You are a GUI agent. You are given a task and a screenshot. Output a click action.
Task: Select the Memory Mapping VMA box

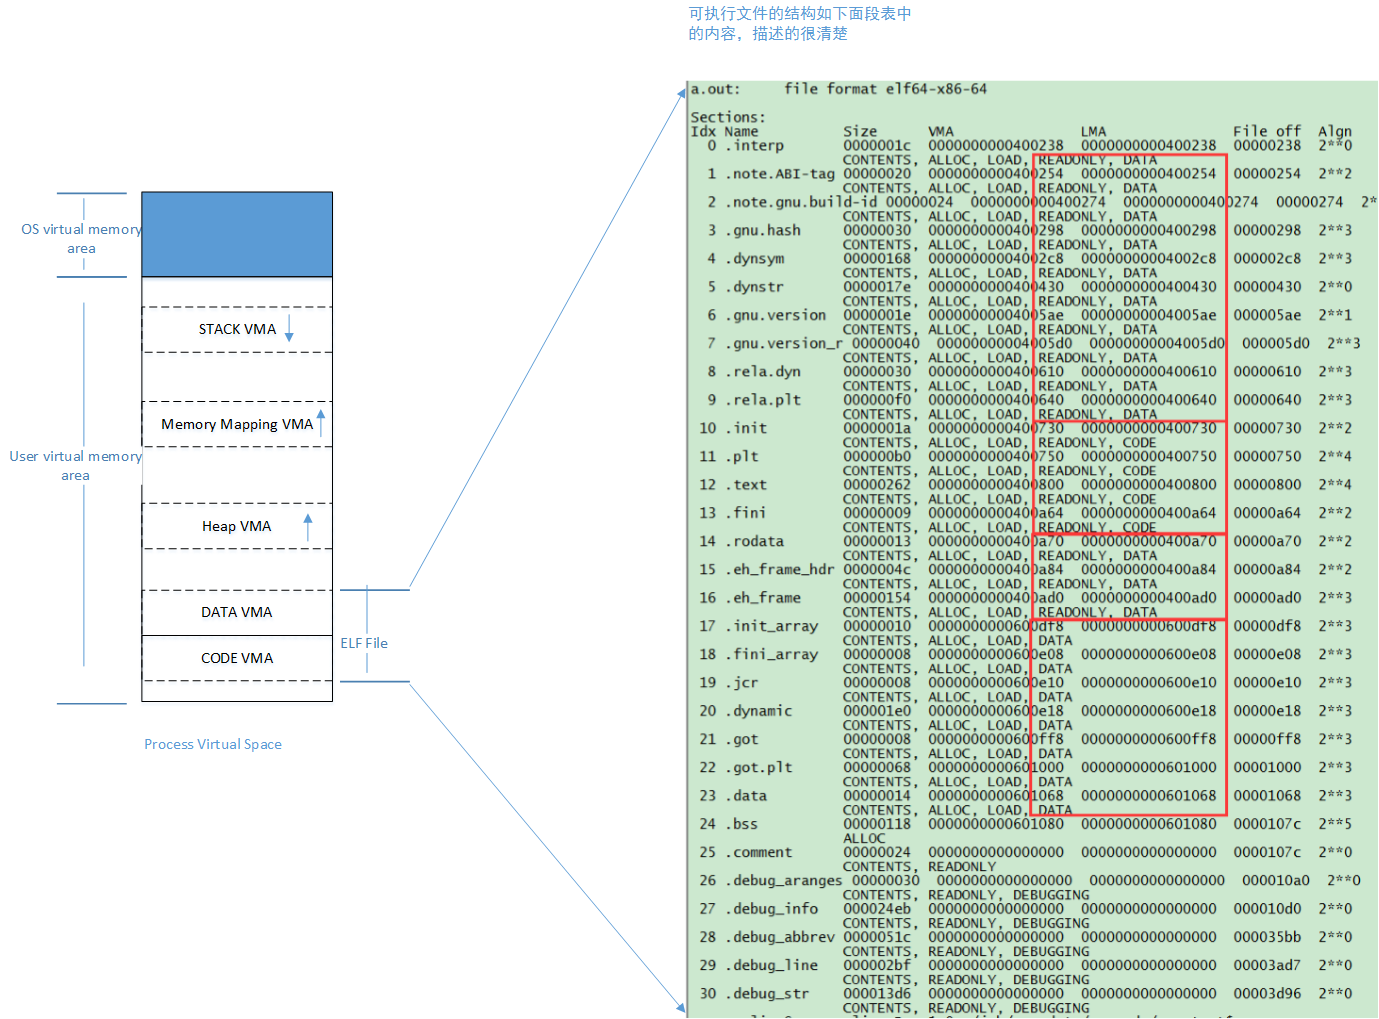pos(236,424)
